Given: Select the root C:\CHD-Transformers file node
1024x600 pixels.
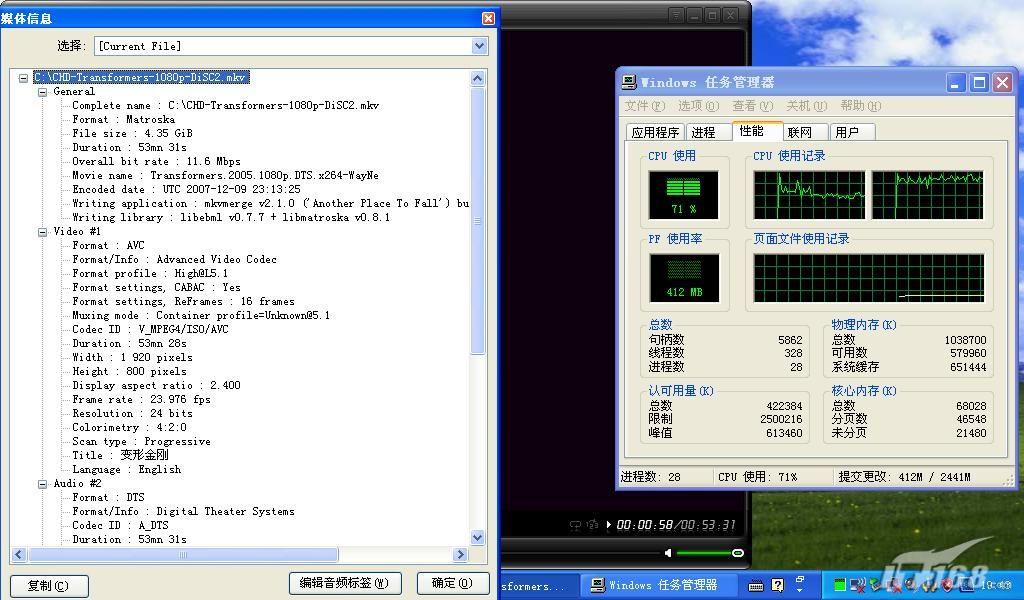Looking at the screenshot, I should 141,78.
